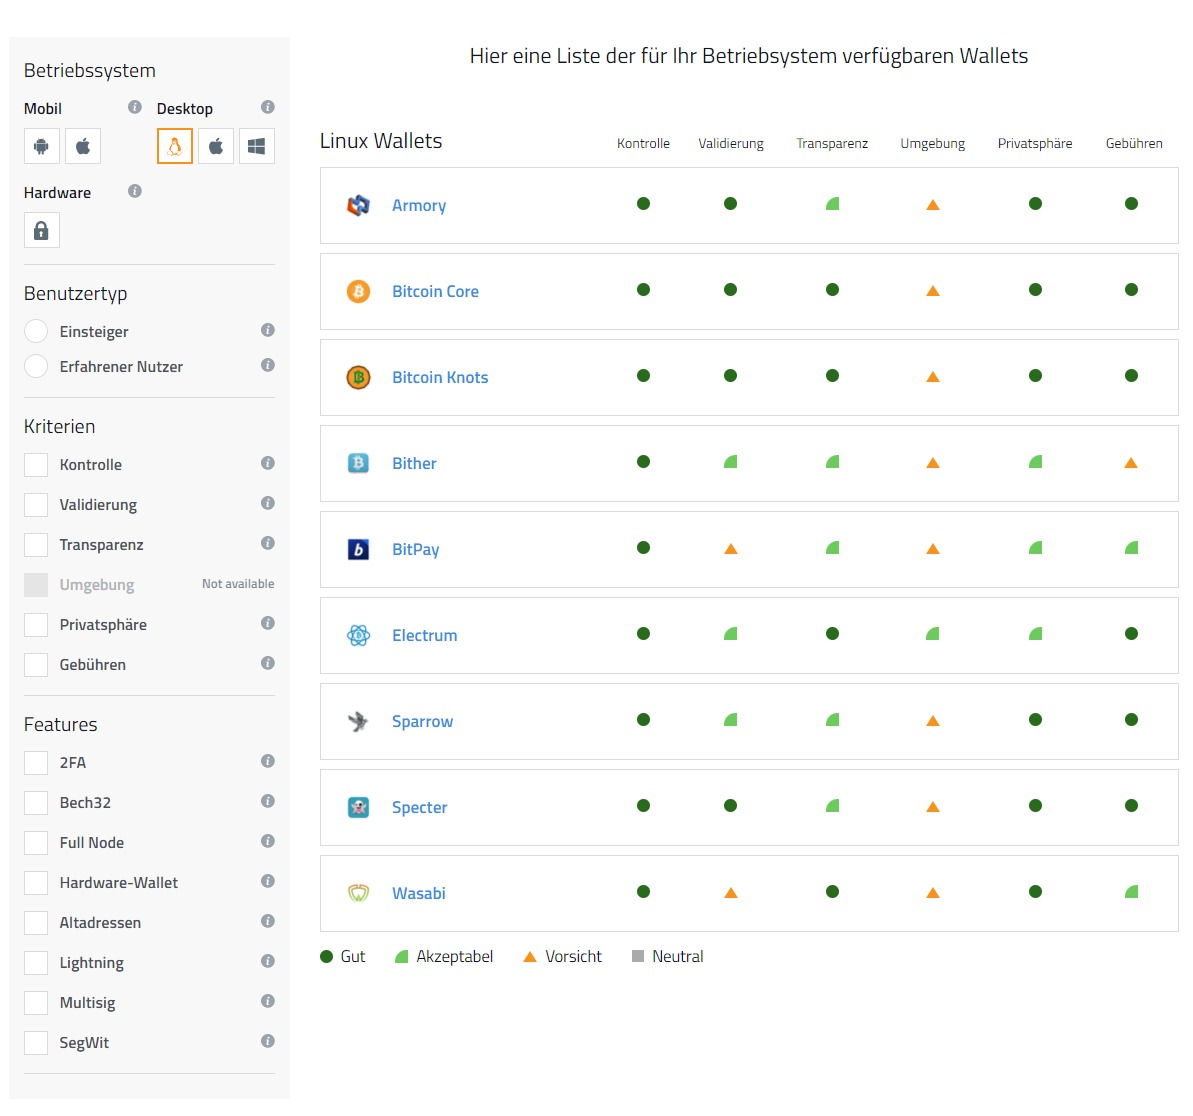Viewport: 1193px width, 1116px height.
Task: Select the Hardware wallet lock icon
Action: click(x=42, y=231)
